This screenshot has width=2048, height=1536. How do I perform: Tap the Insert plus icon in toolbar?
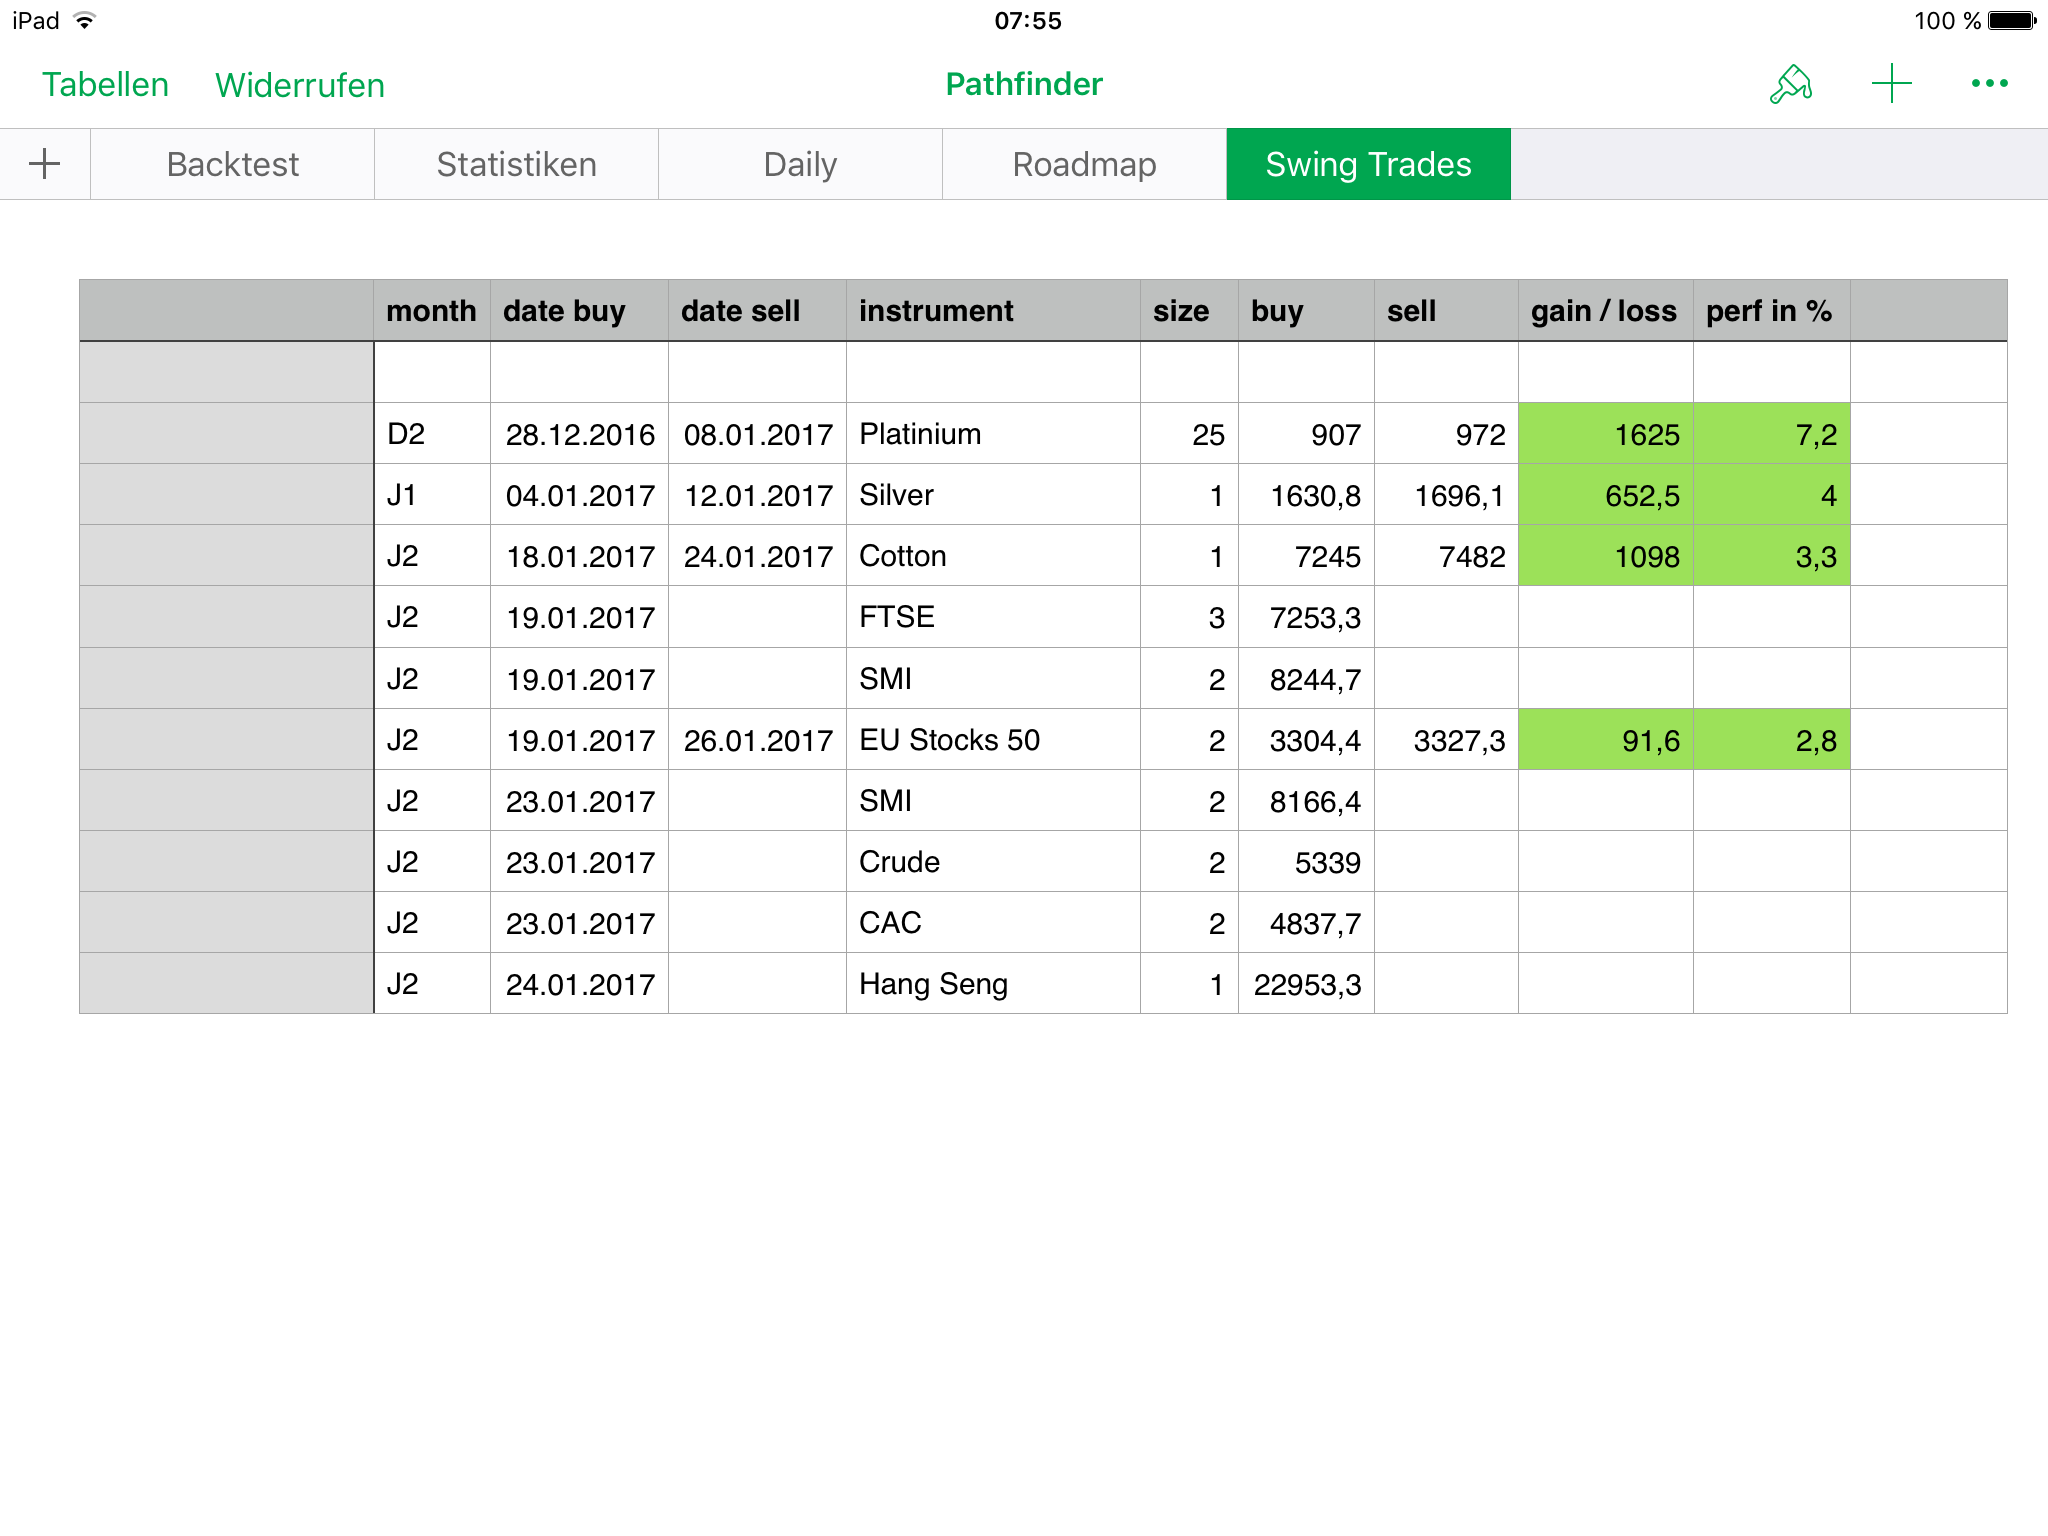1891,84
